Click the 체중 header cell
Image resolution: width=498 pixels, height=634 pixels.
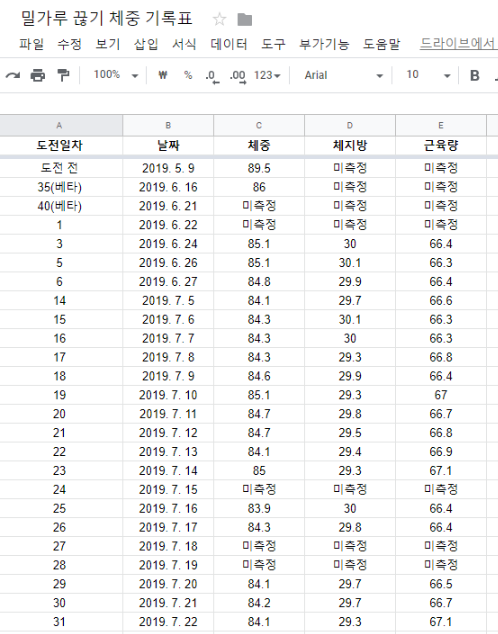click(259, 146)
